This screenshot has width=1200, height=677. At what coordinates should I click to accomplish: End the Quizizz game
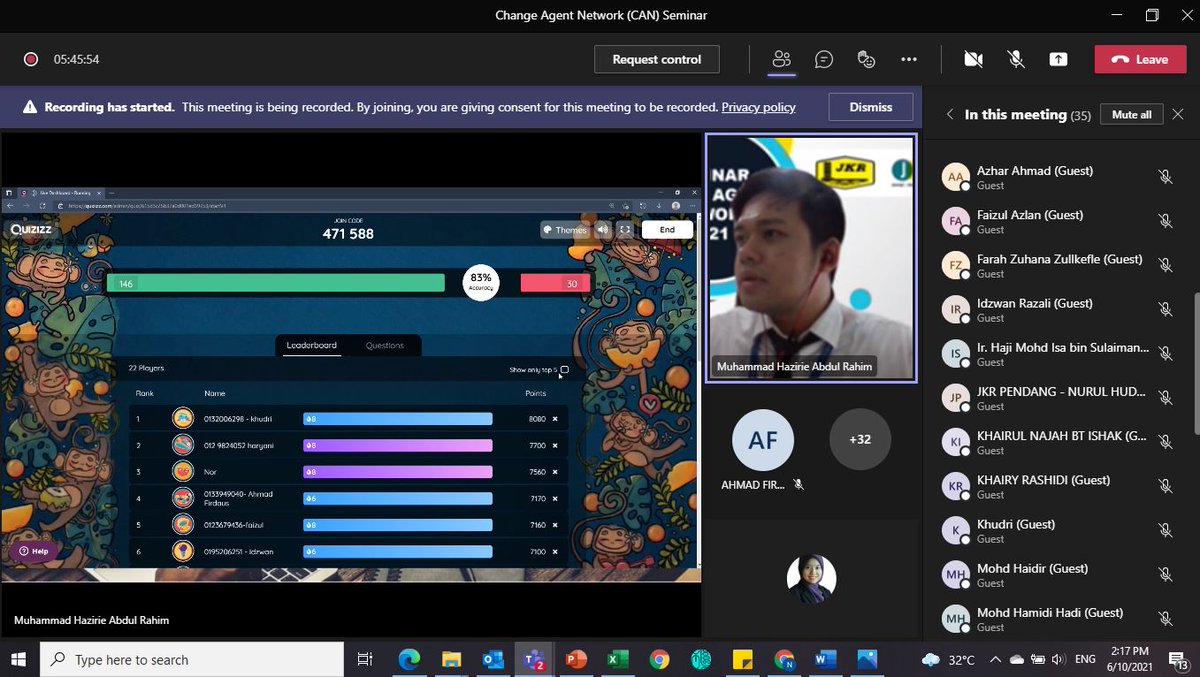(x=667, y=229)
